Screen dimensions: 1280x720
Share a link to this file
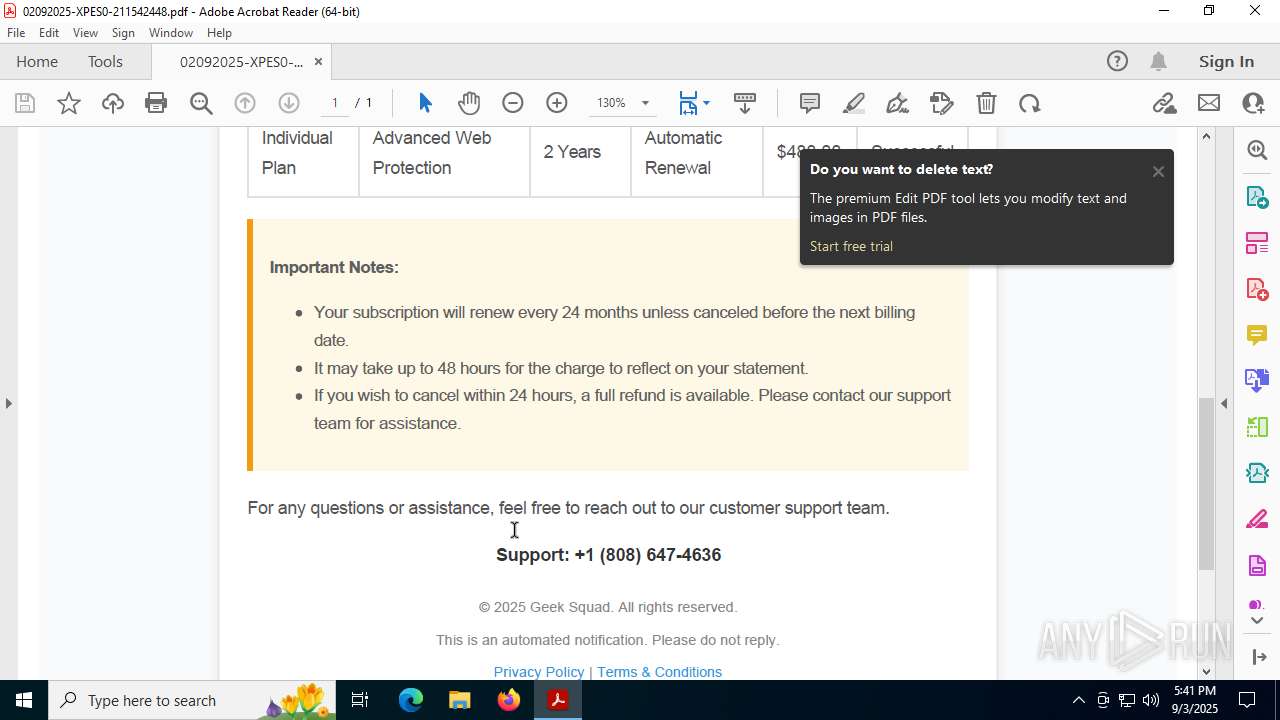[1164, 103]
